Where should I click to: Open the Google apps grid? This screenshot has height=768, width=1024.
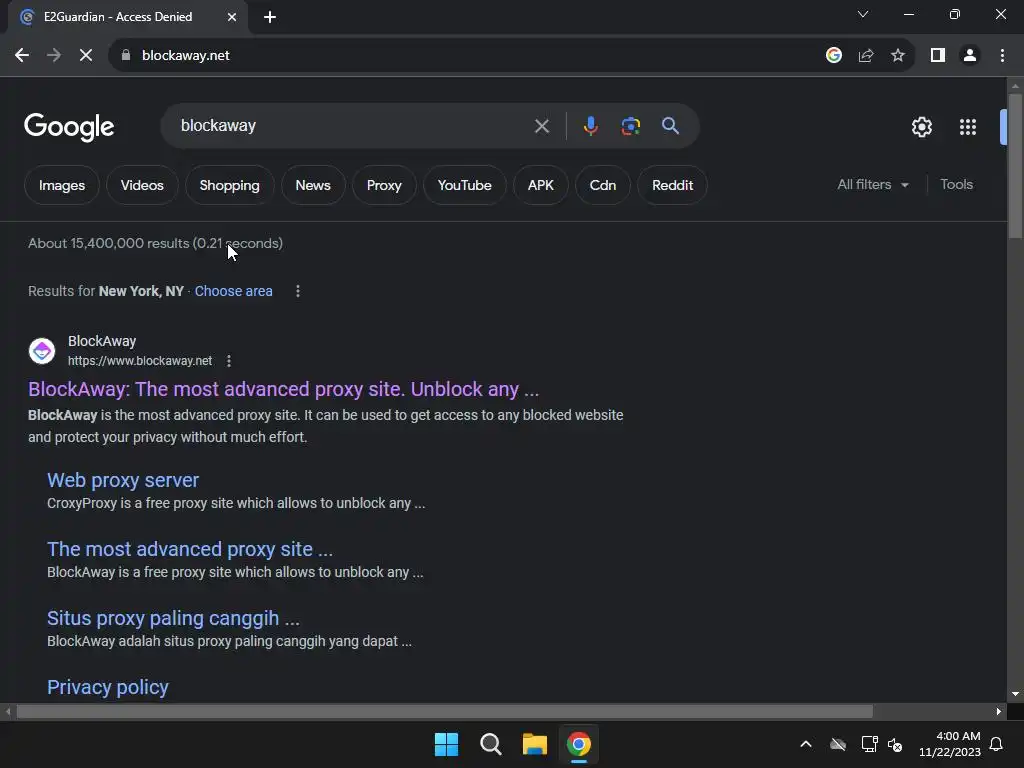968,127
